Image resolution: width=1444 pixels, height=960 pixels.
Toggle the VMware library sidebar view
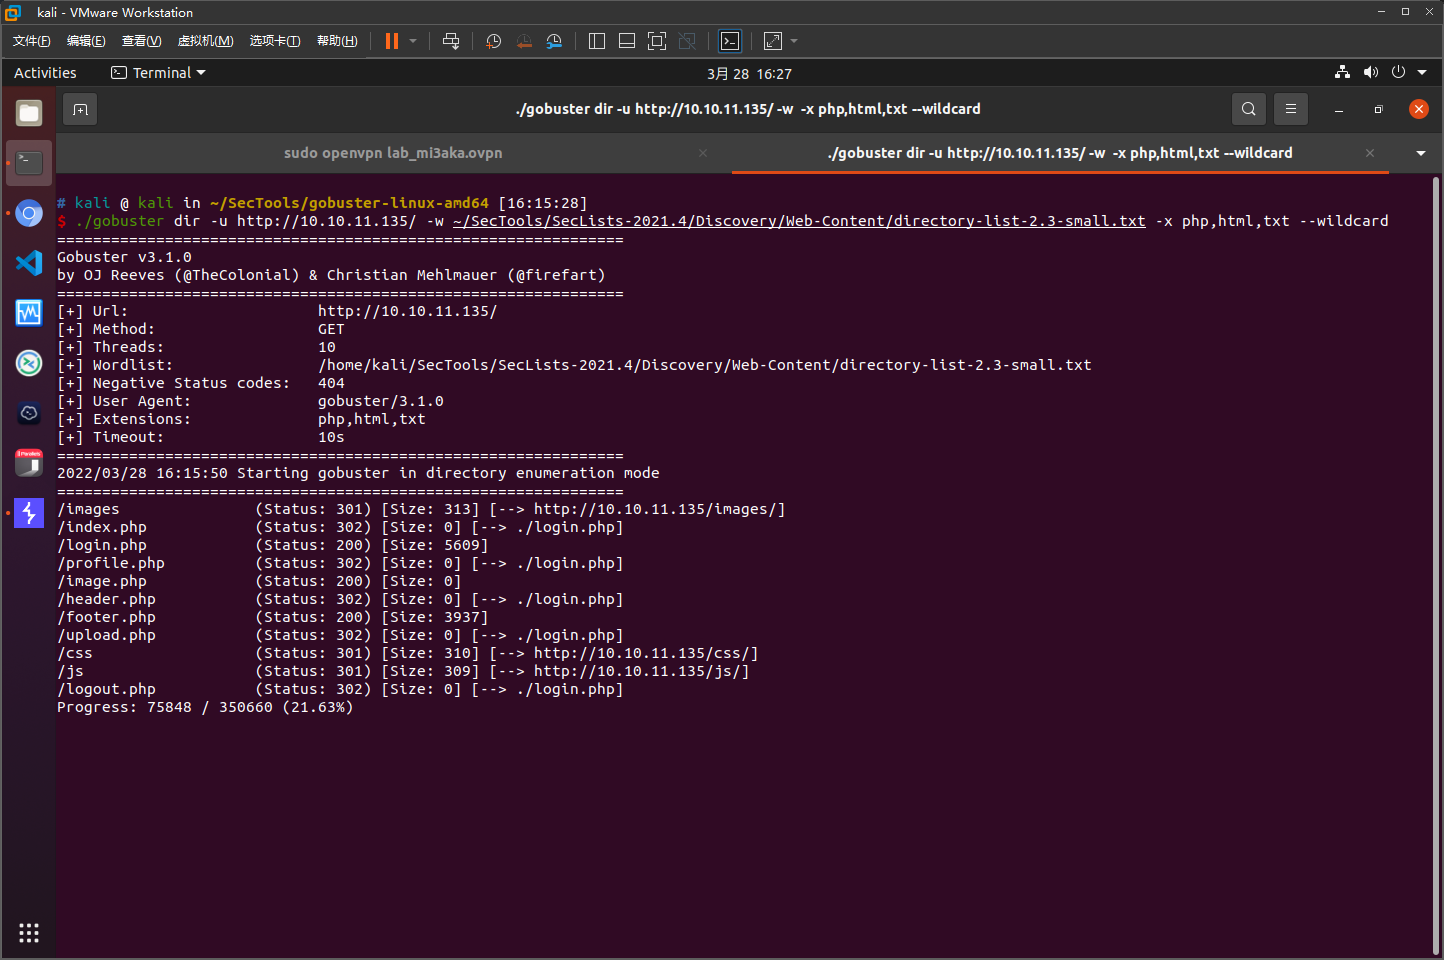tap(597, 41)
